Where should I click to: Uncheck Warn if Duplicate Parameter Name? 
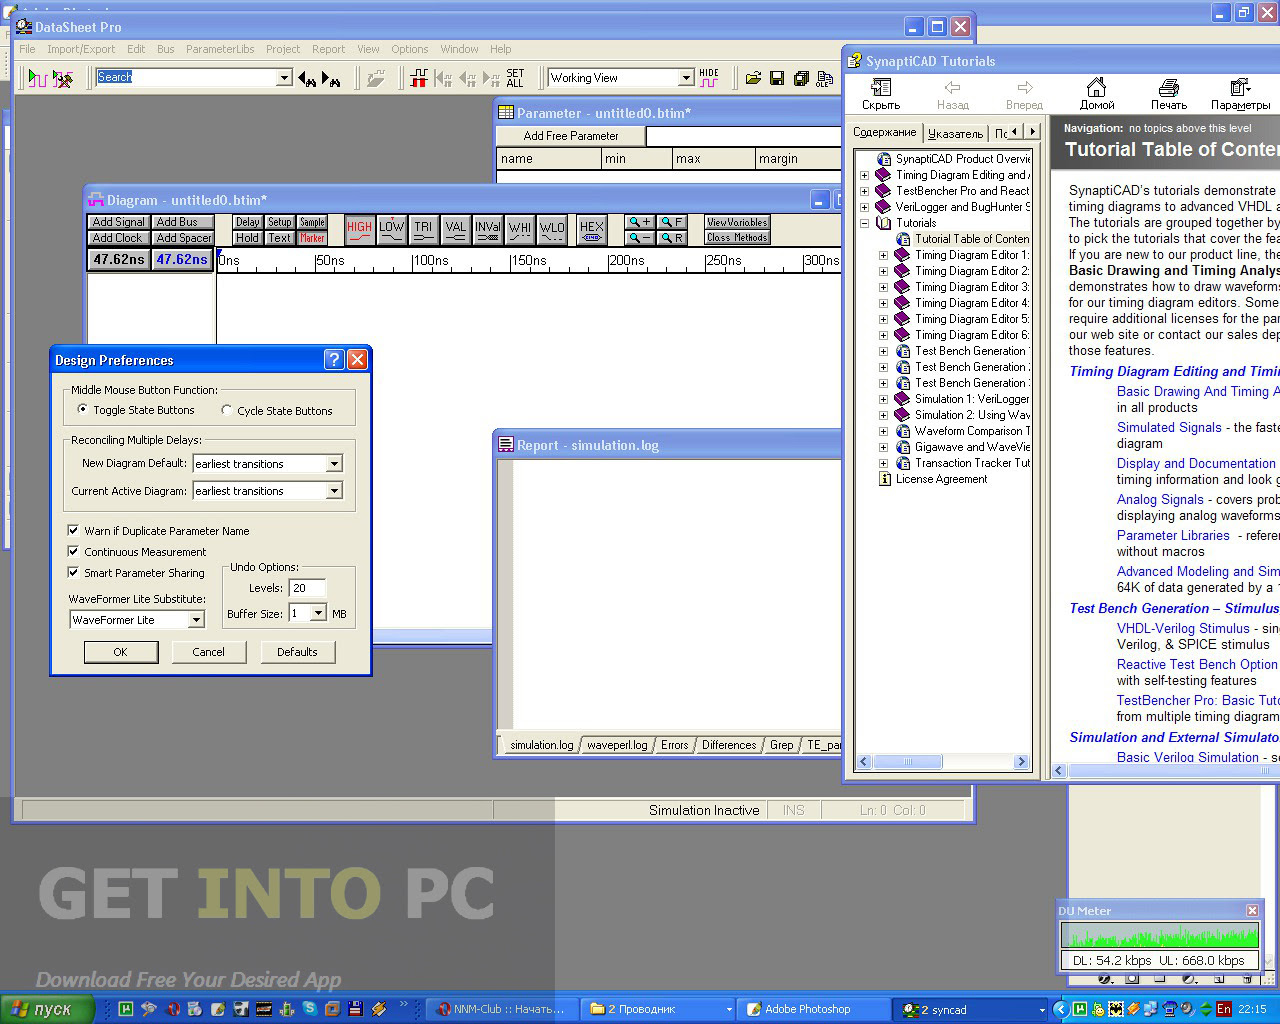pos(73,531)
